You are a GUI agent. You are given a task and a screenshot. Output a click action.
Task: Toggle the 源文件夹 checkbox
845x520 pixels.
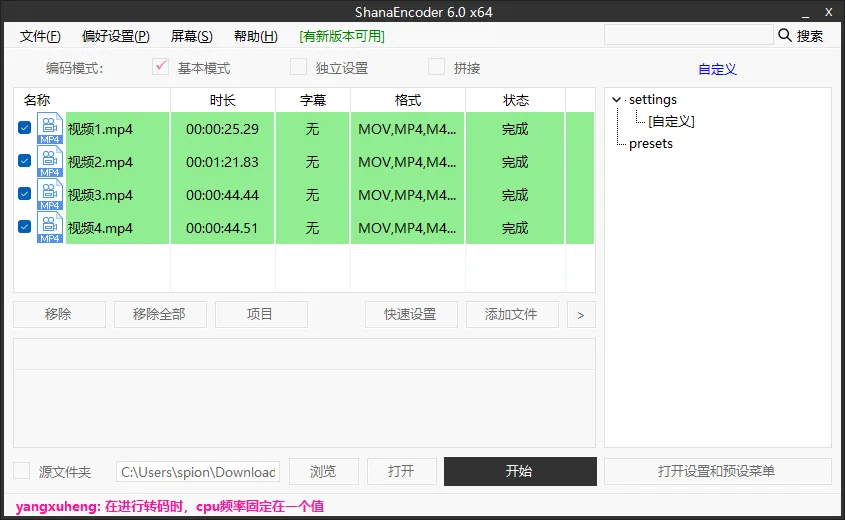pyautogui.click(x=22, y=470)
